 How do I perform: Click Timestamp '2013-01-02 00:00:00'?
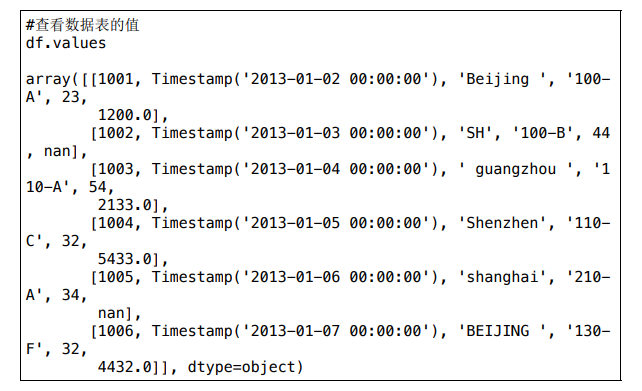(x=294, y=79)
